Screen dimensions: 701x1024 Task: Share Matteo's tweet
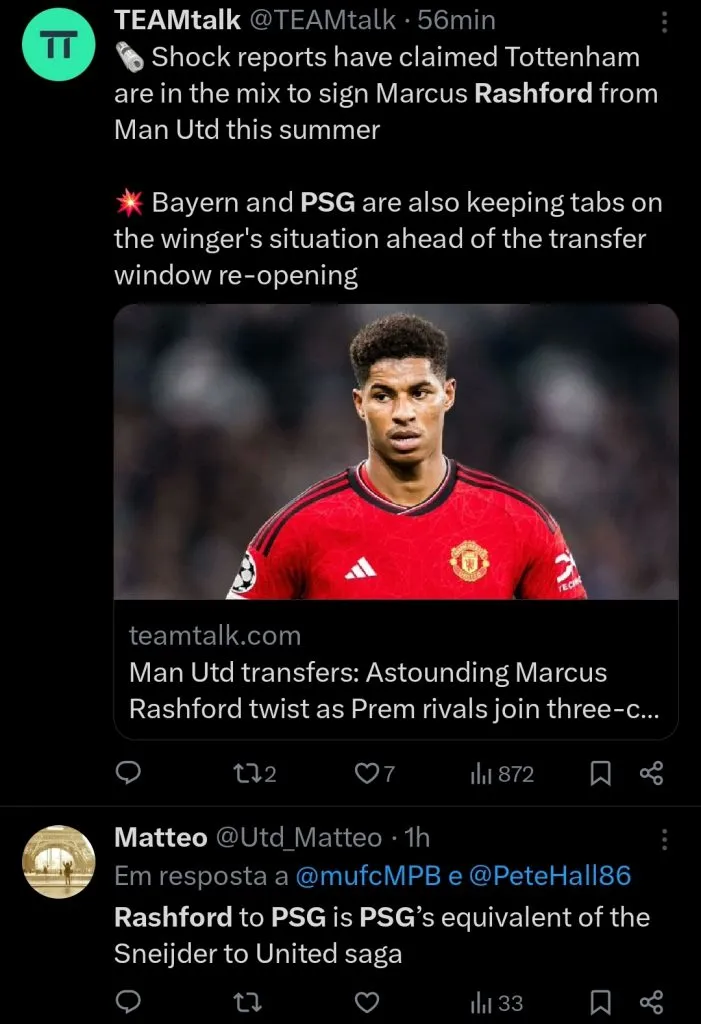[x=651, y=1002]
